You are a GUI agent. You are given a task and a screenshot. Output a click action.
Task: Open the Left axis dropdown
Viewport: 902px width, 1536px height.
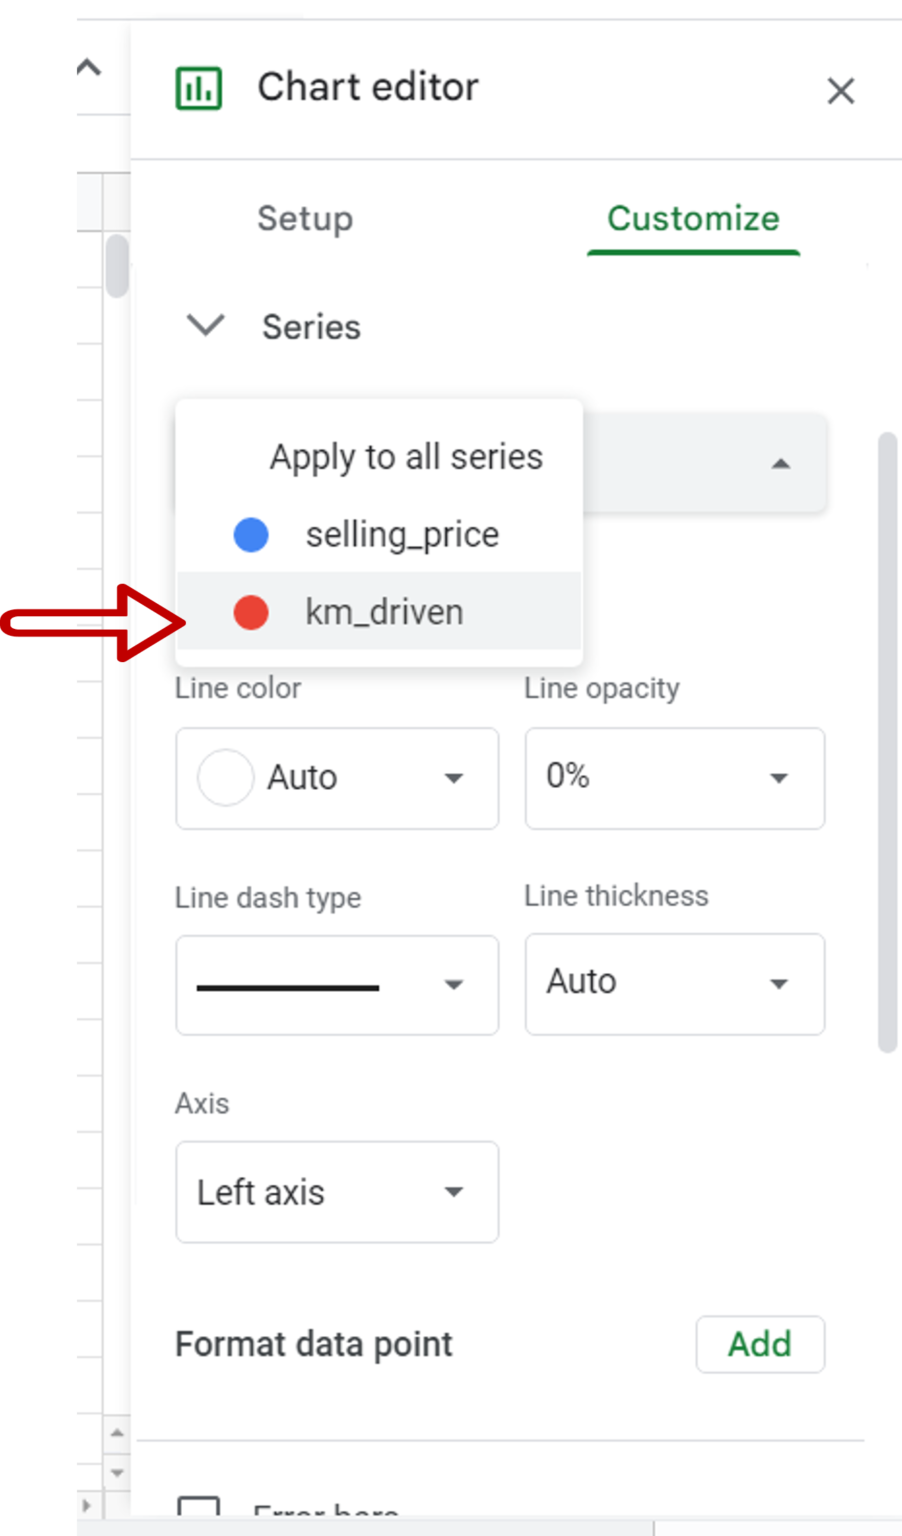pos(337,1192)
